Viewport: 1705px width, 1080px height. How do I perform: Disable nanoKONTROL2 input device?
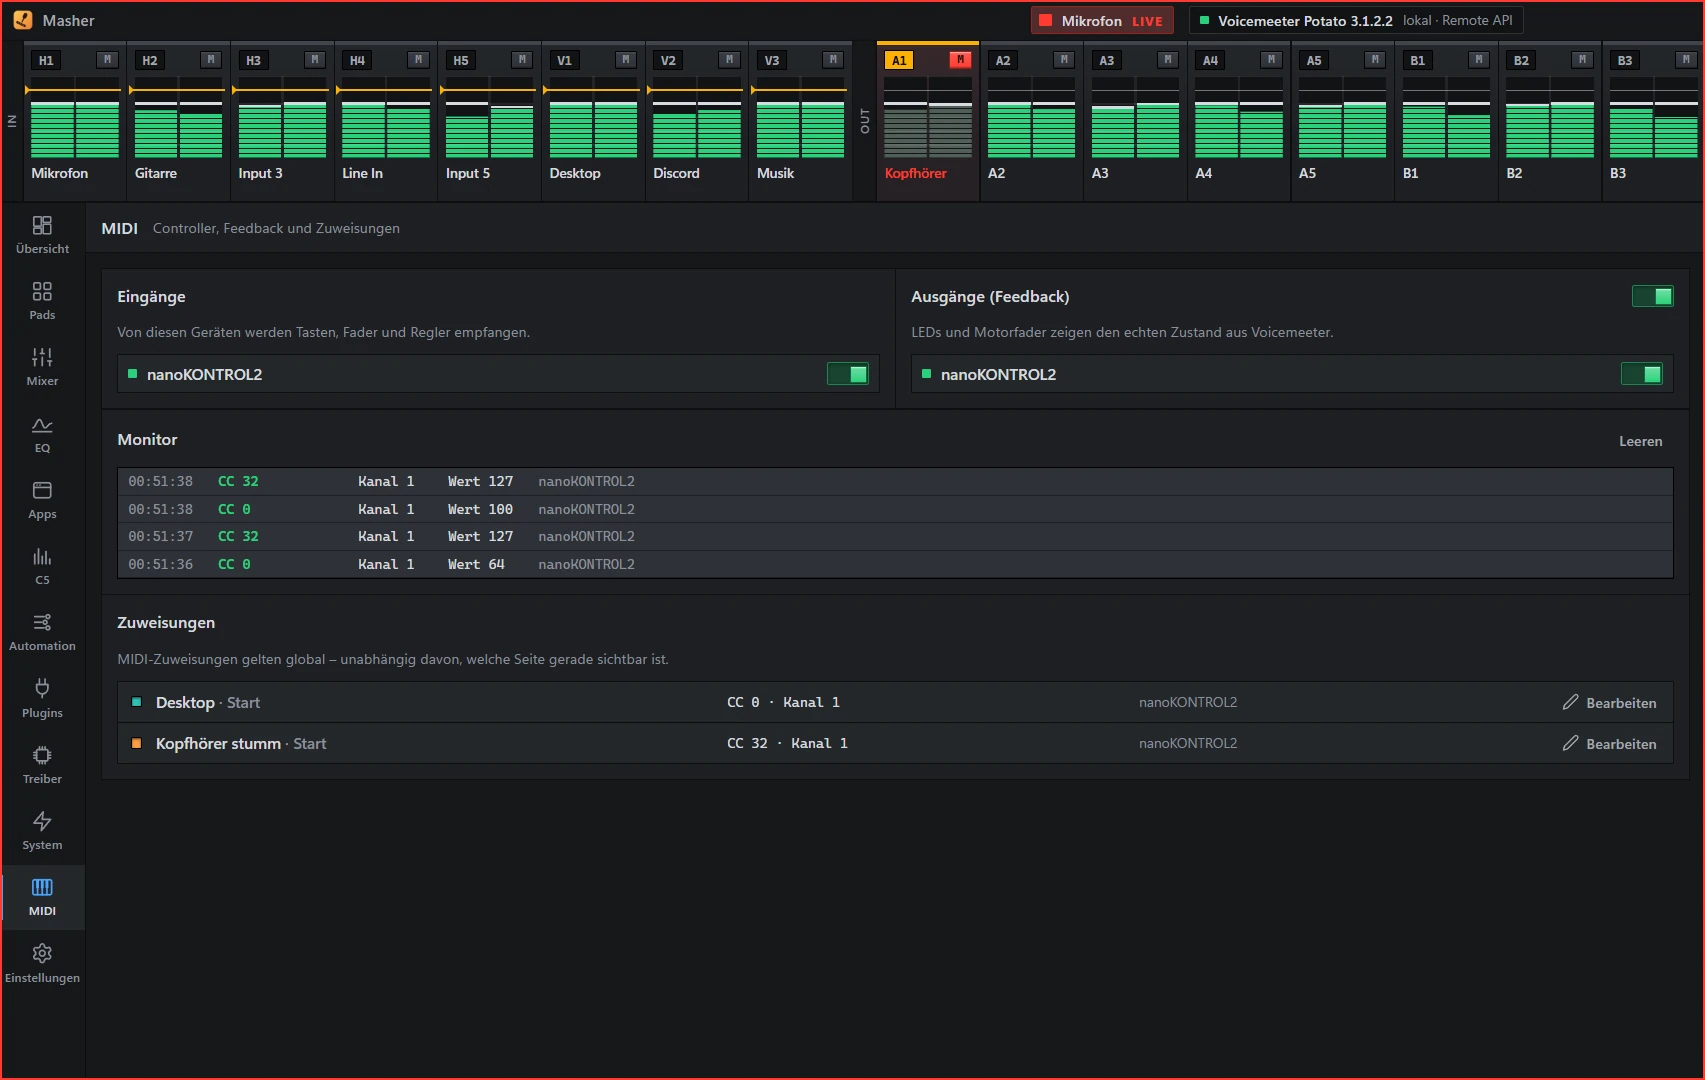pyautogui.click(x=848, y=374)
